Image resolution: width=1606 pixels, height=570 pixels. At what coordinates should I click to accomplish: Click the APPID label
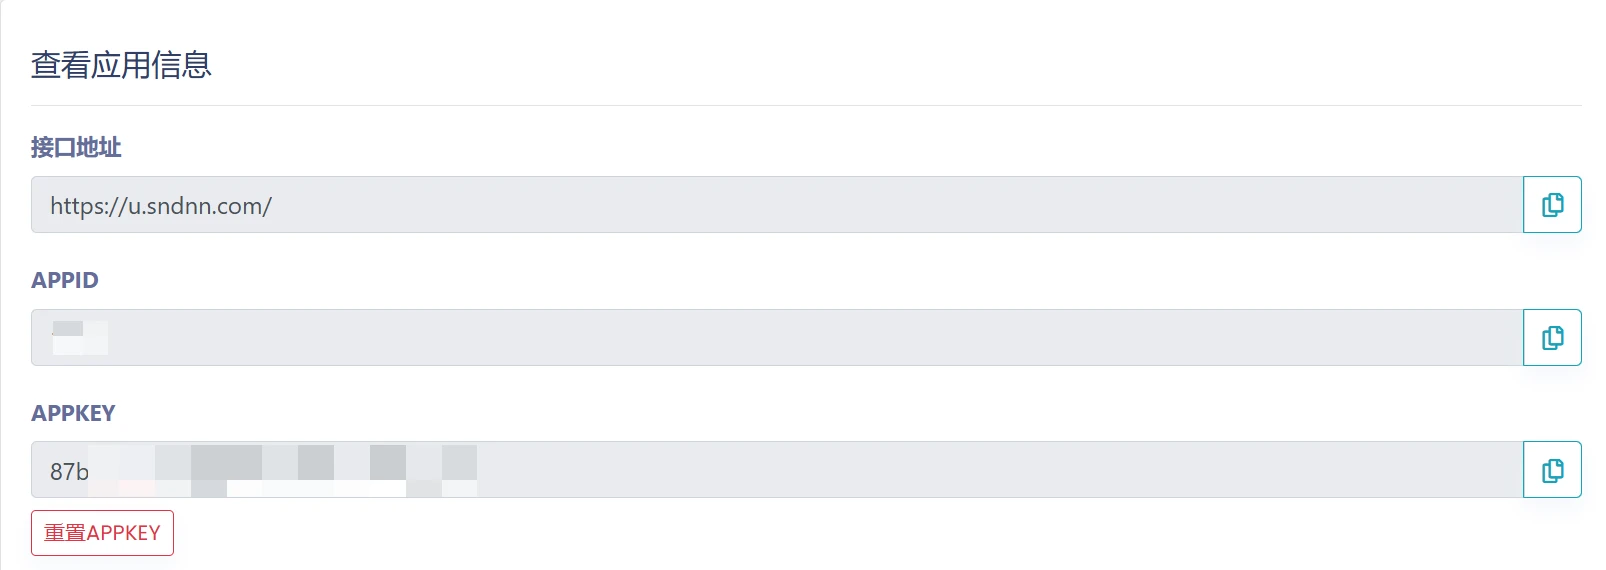65,280
